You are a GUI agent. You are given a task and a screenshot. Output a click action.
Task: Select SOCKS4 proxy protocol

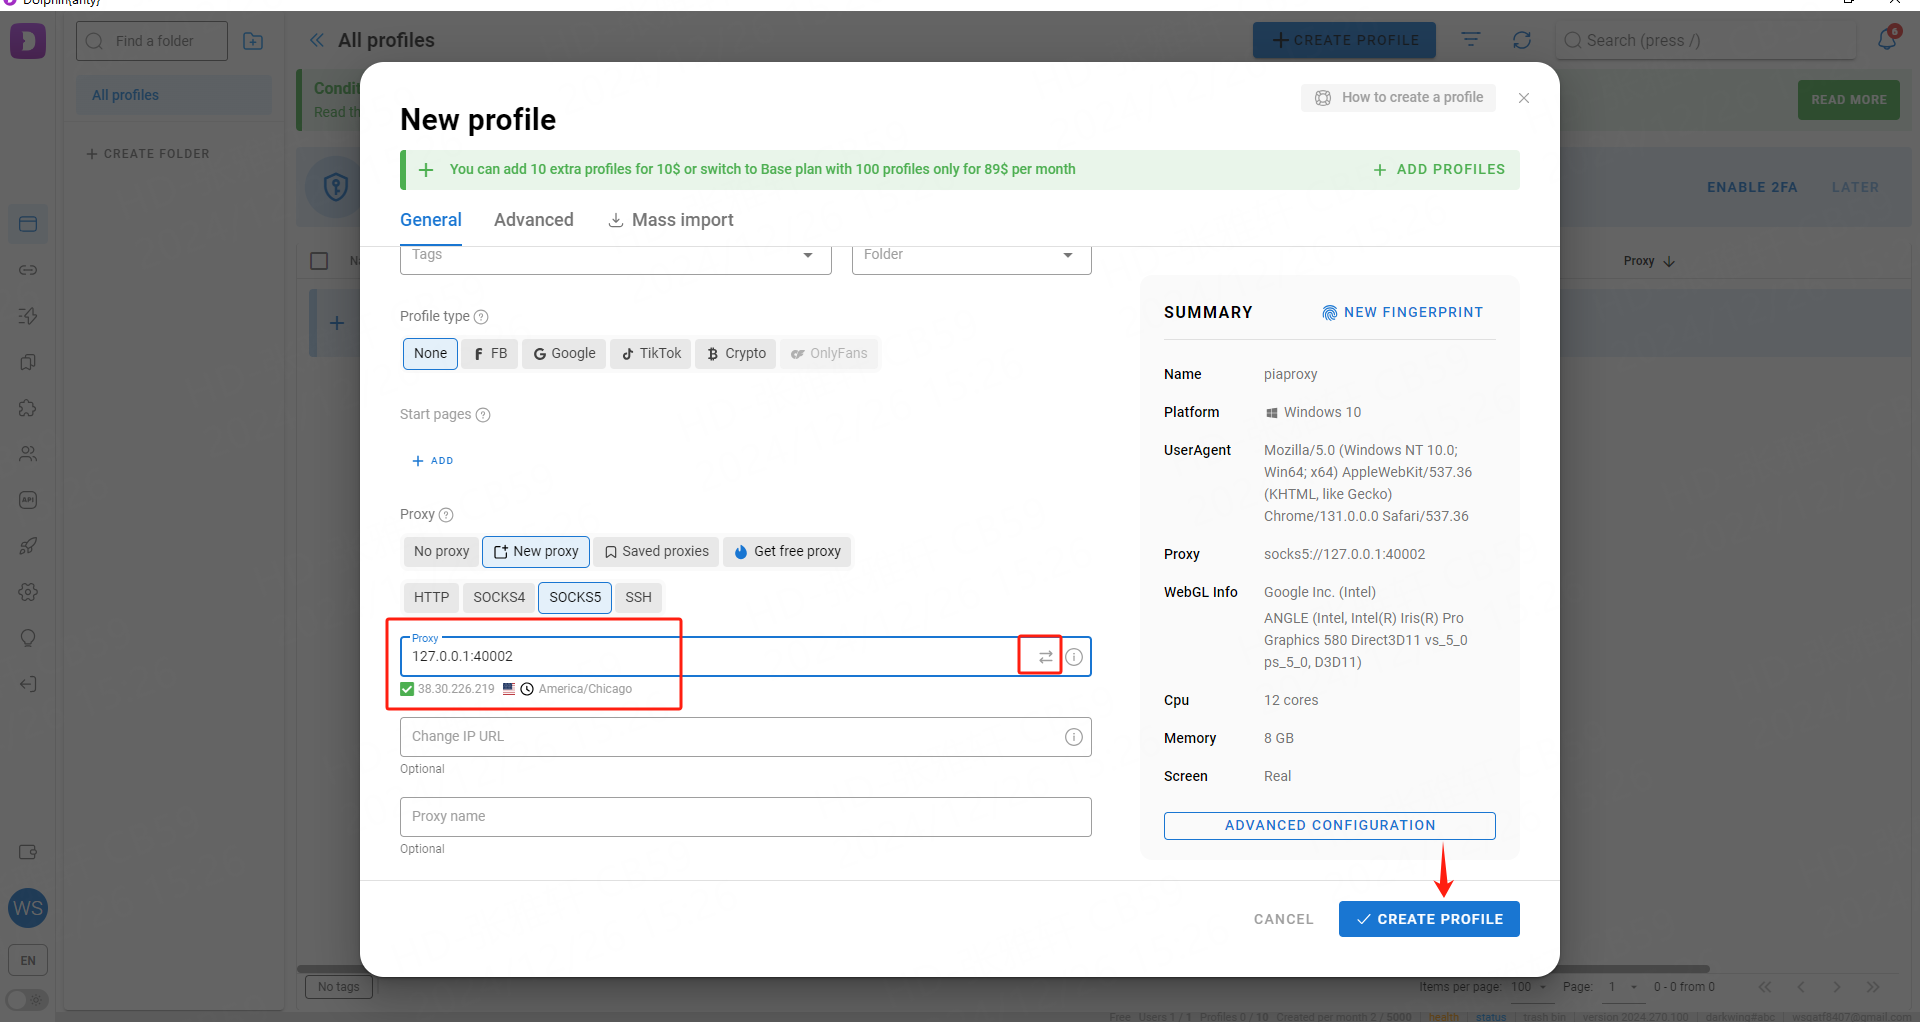[498, 597]
